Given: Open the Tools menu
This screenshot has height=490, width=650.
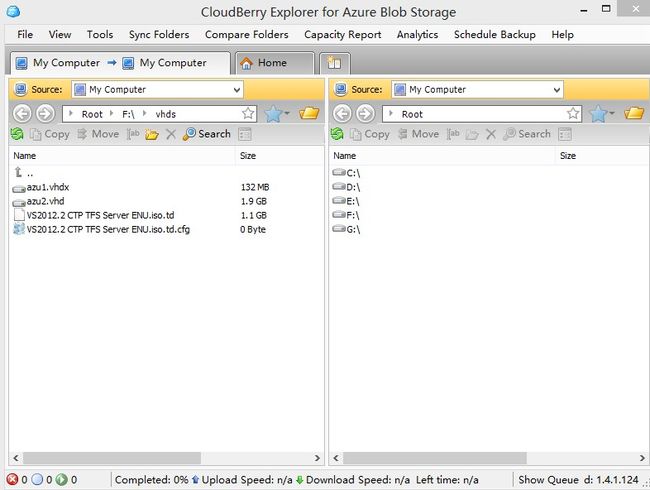Looking at the screenshot, I should click(100, 34).
